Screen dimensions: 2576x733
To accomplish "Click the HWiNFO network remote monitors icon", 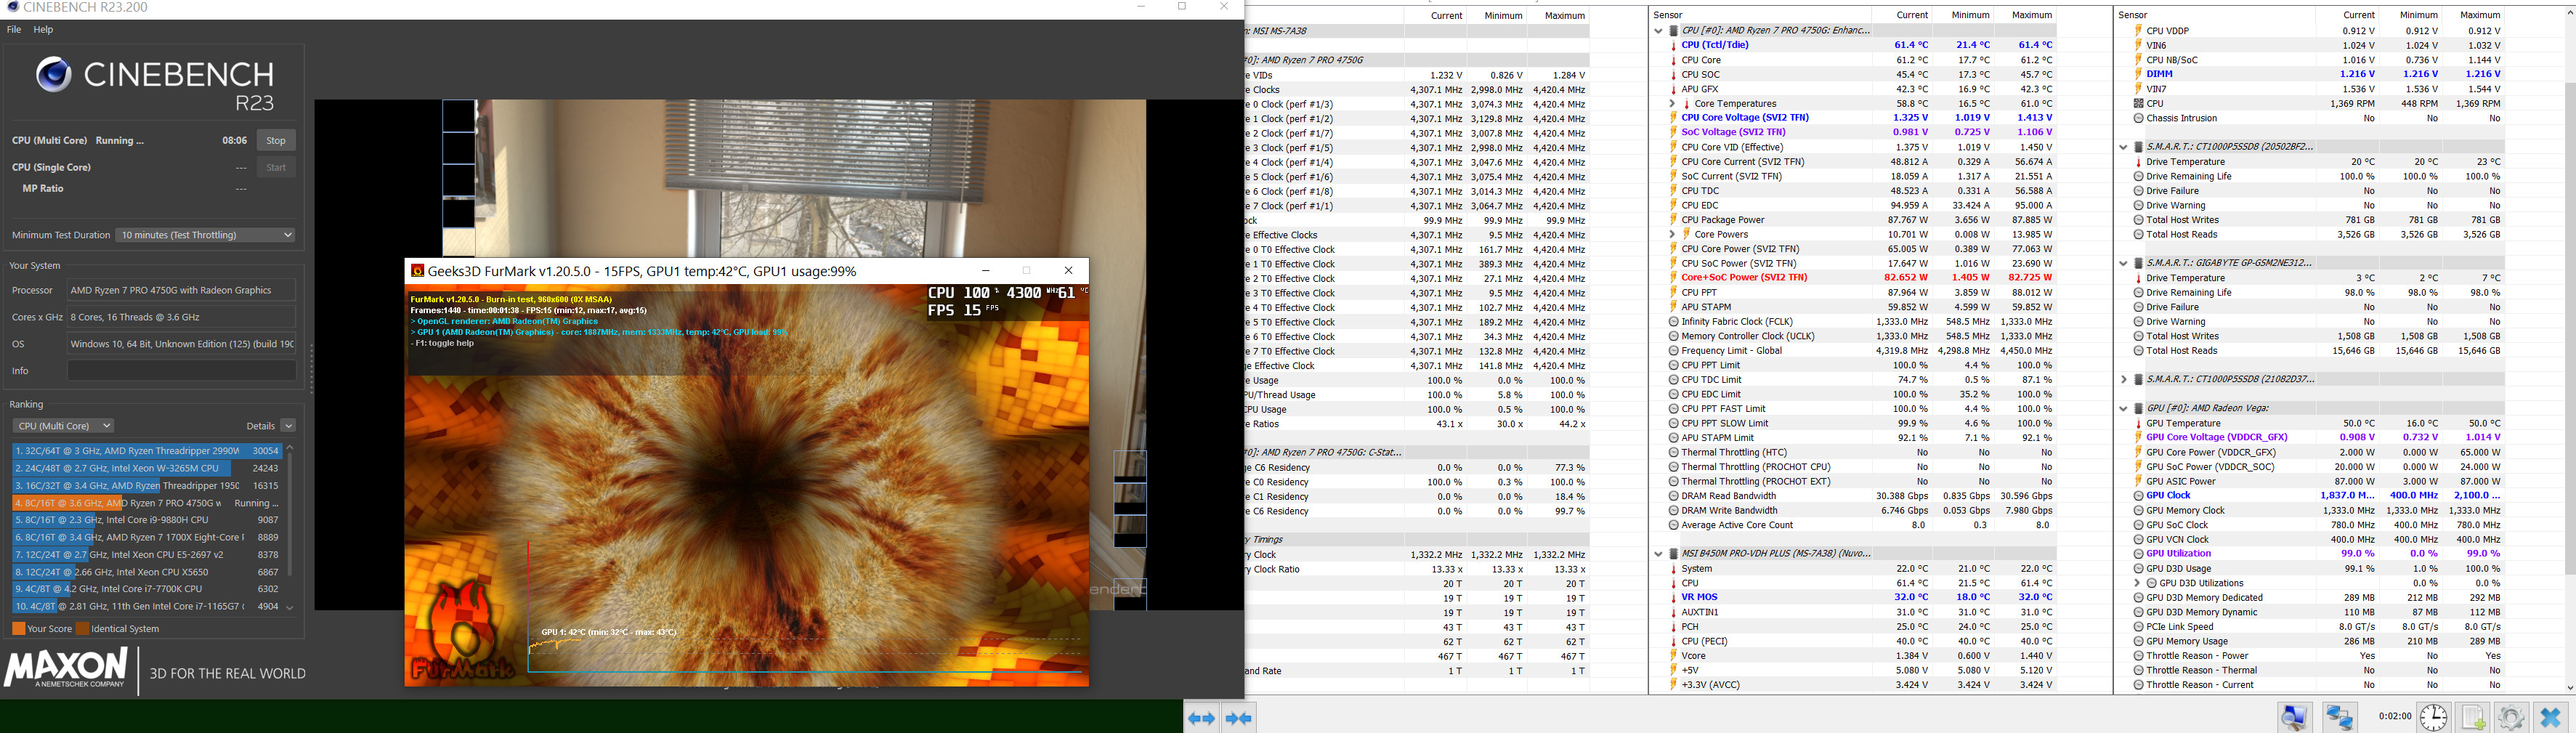I will tap(2339, 717).
